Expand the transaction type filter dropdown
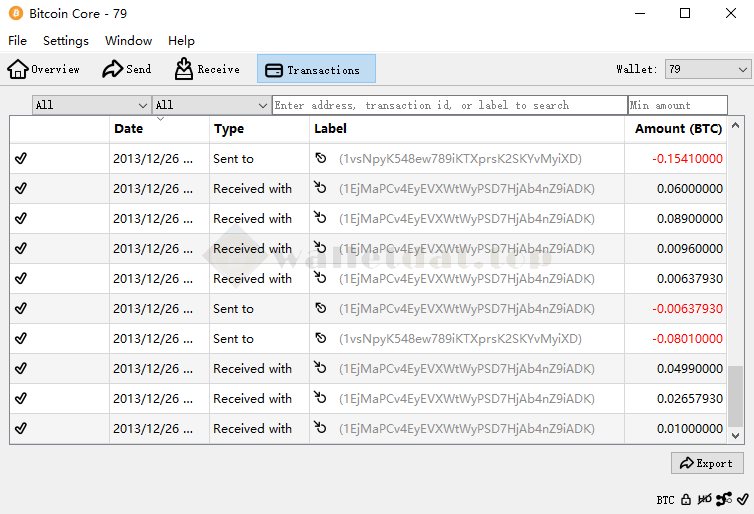The height and width of the screenshot is (514, 754). click(x=211, y=105)
